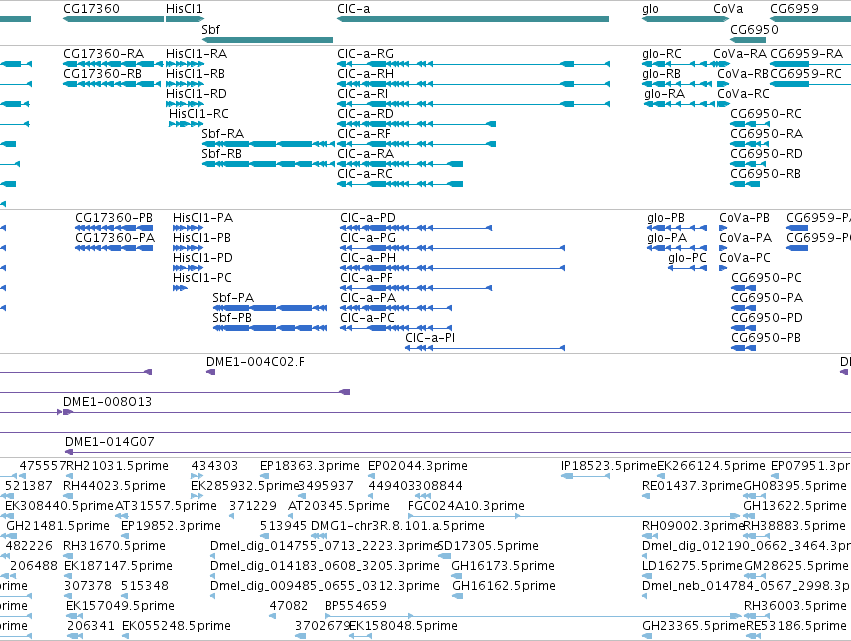
Task: Select the ClC-a-RC transcript label
Action: 365,174
